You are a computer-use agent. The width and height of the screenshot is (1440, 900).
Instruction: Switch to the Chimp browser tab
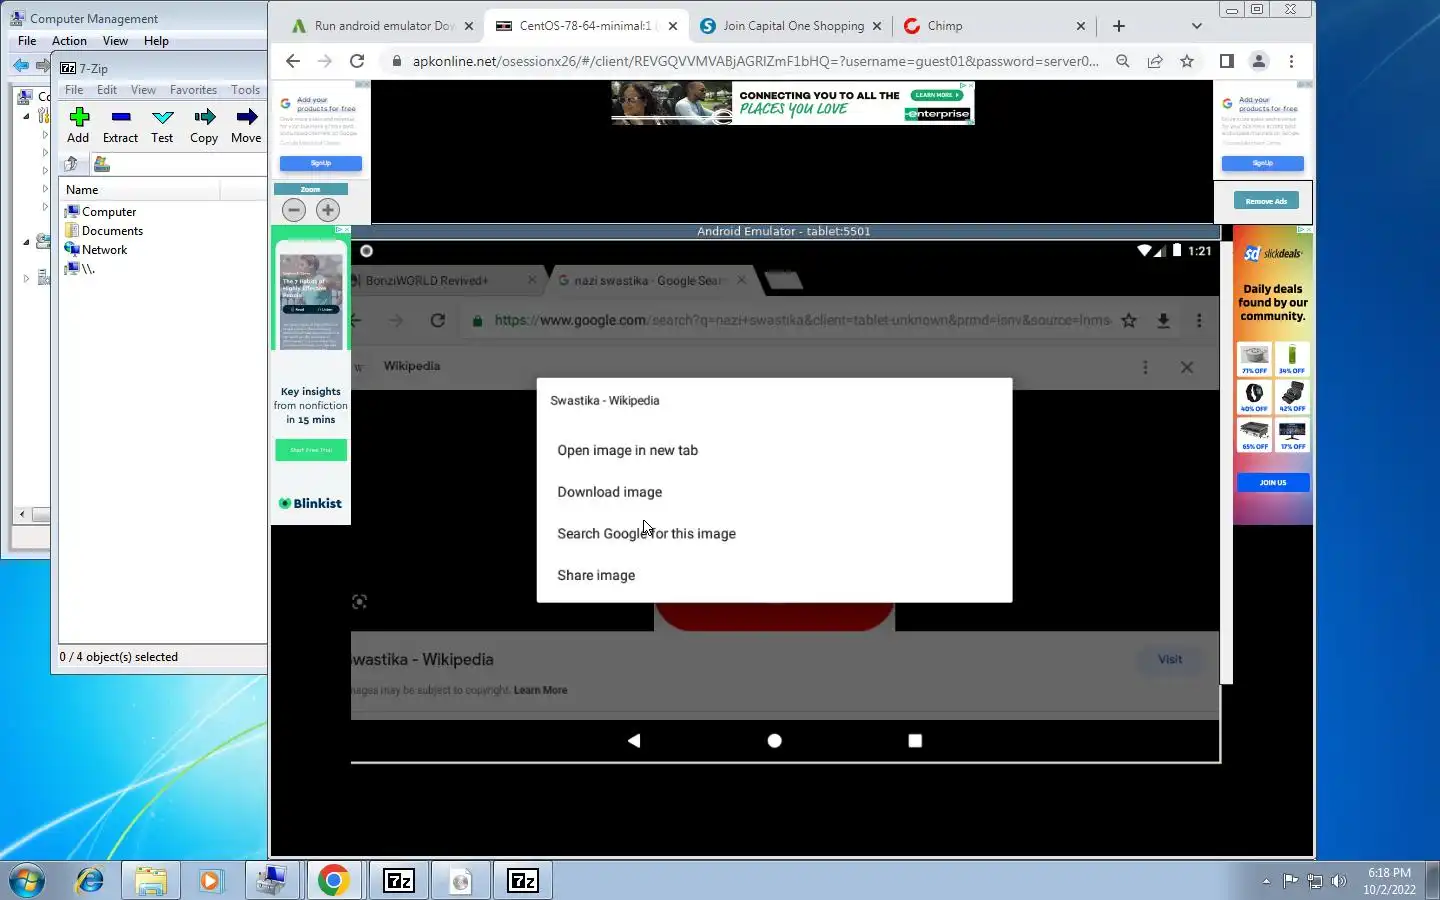[x=994, y=26]
